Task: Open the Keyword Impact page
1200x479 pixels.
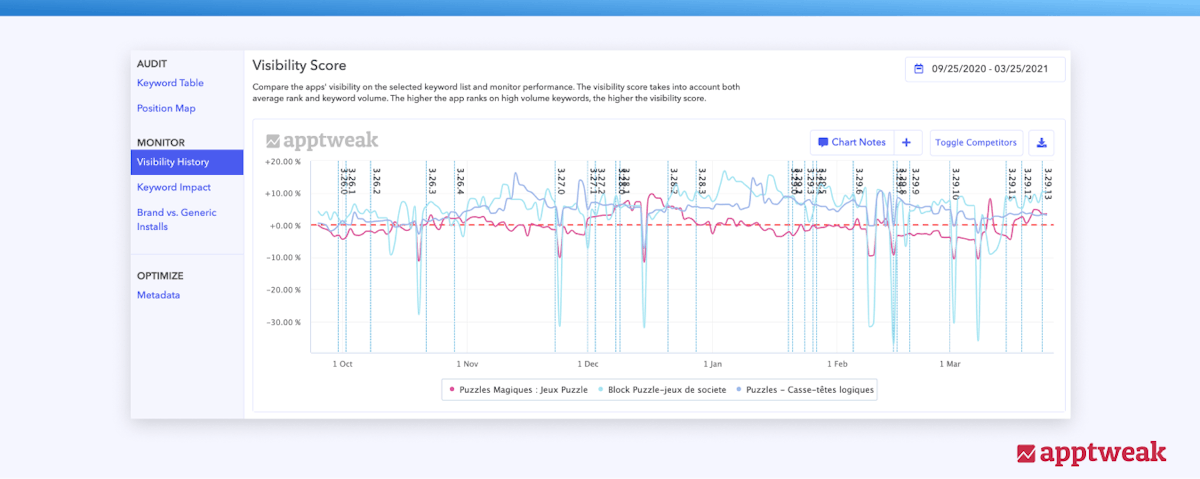Action: pyautogui.click(x=174, y=187)
